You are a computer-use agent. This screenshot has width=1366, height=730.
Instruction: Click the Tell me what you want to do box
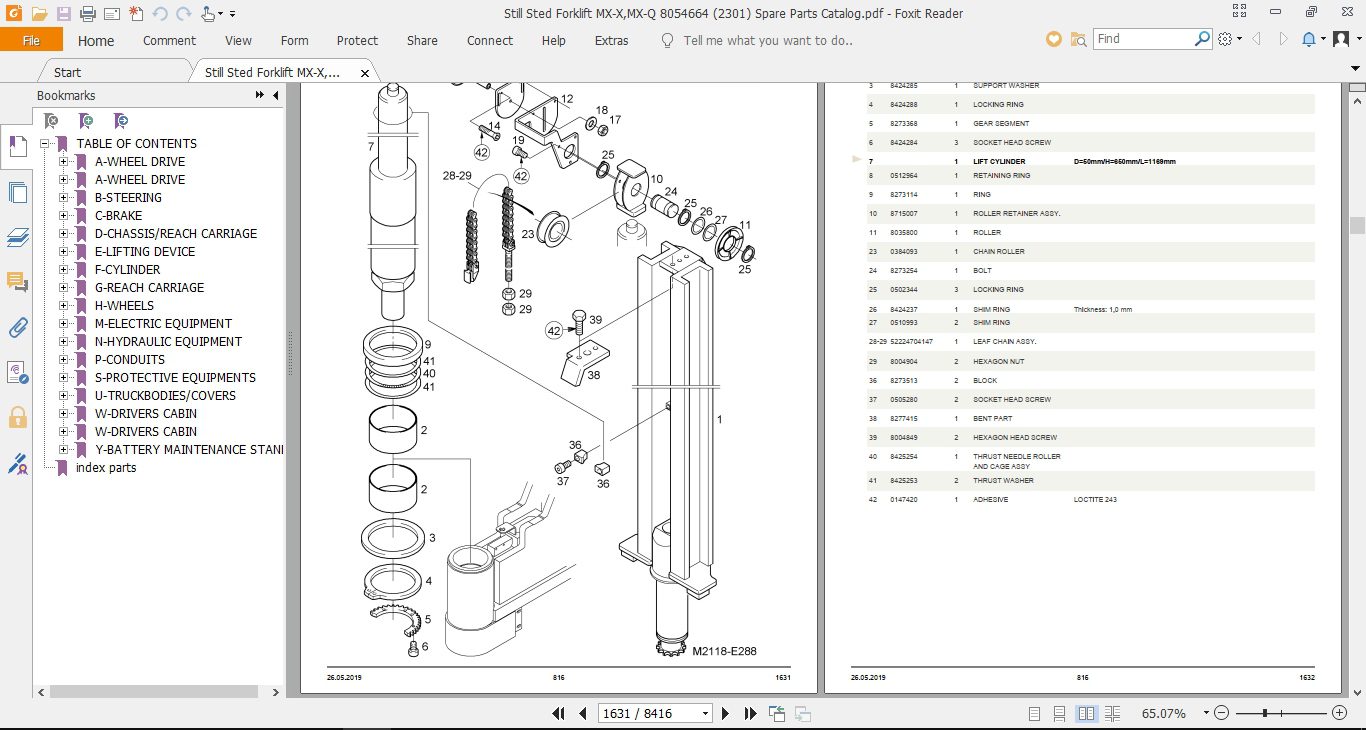coord(767,41)
